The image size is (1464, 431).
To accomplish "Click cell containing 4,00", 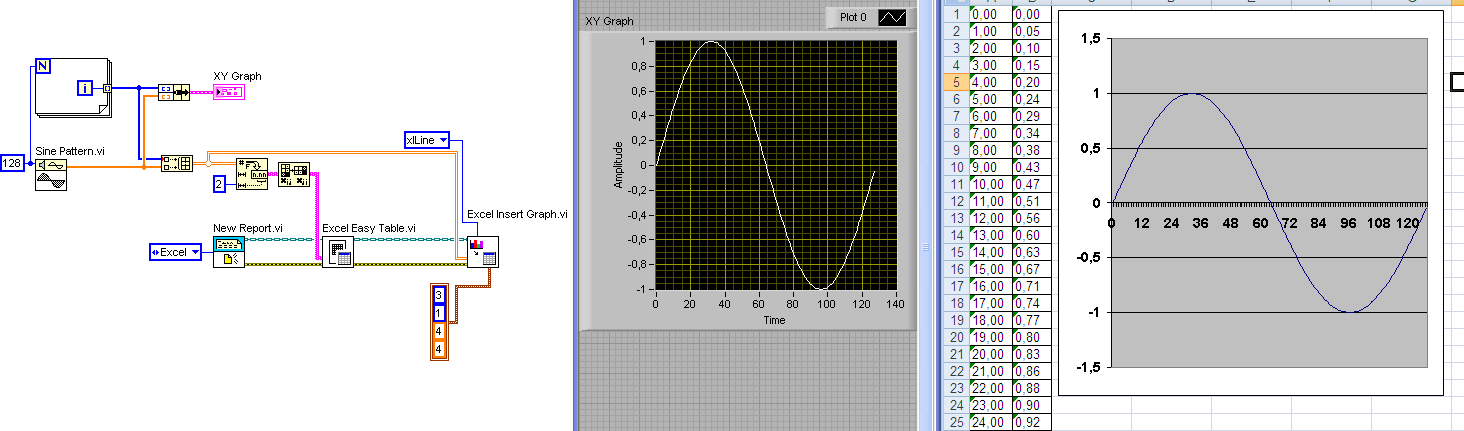I will (989, 82).
